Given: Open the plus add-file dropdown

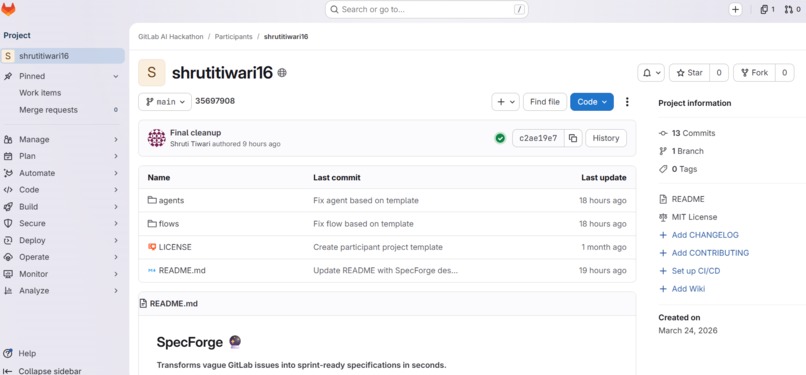Looking at the screenshot, I should [506, 102].
